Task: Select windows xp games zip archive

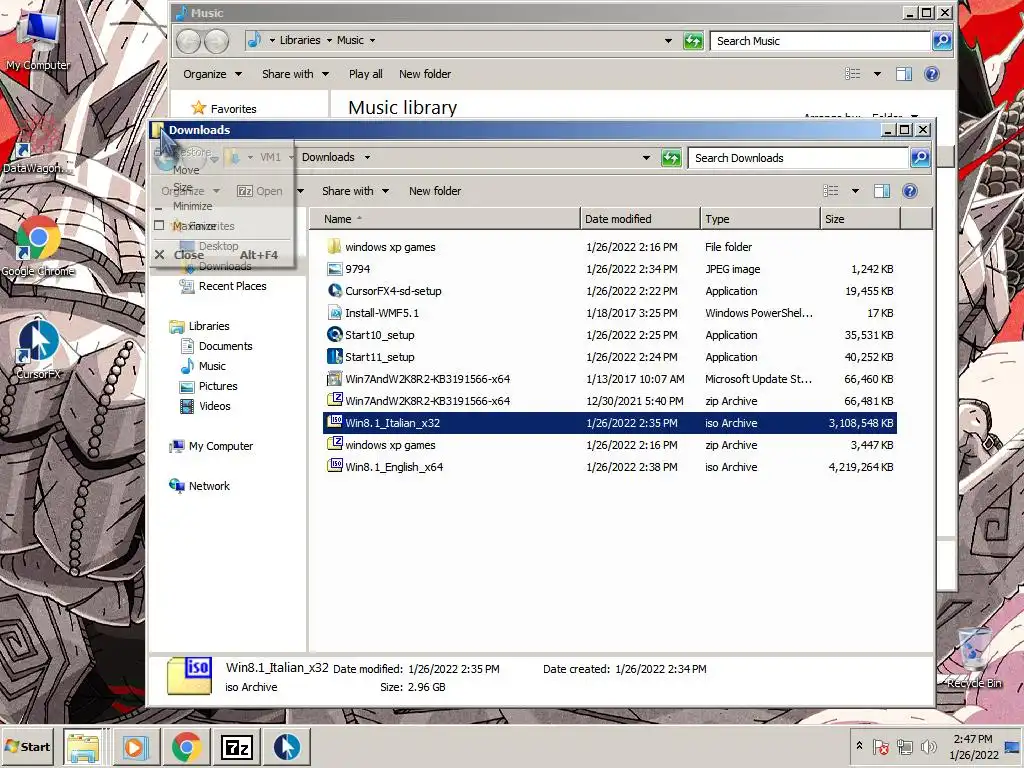Action: click(609, 445)
